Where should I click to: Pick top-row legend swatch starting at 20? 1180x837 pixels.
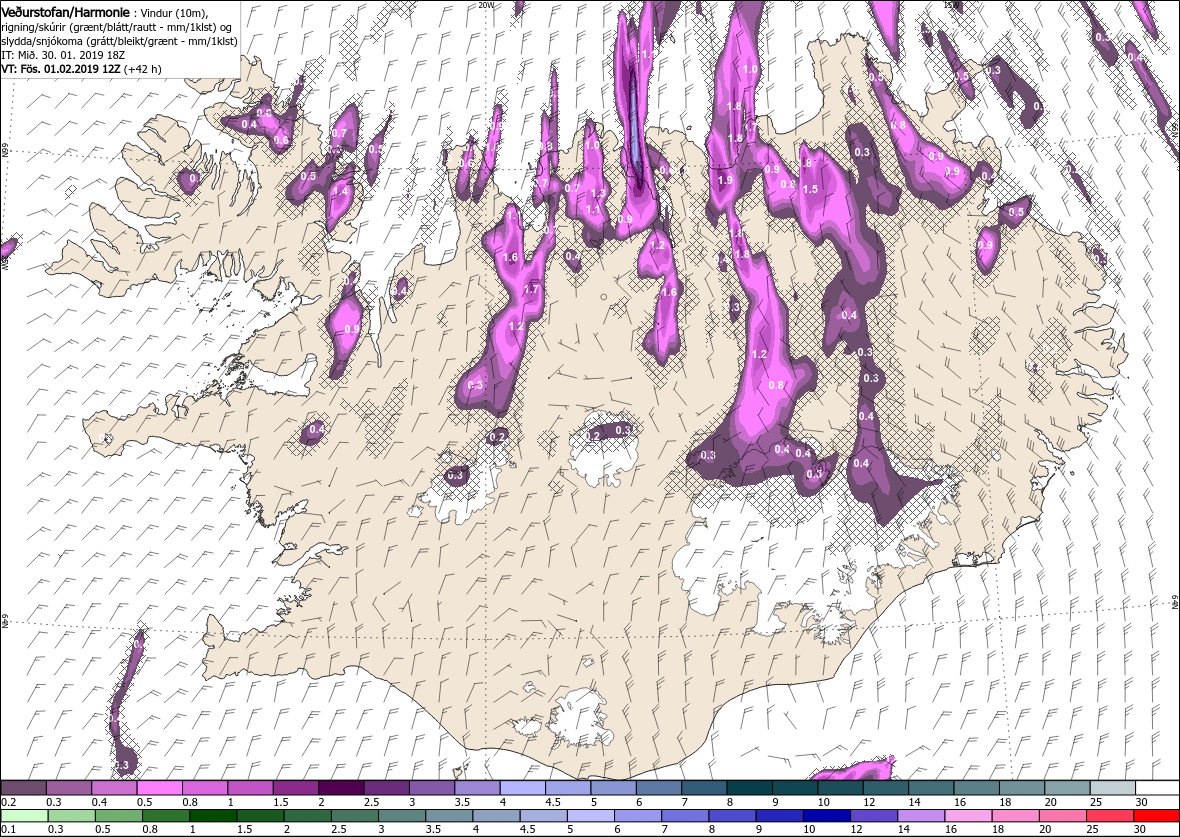(1066, 787)
